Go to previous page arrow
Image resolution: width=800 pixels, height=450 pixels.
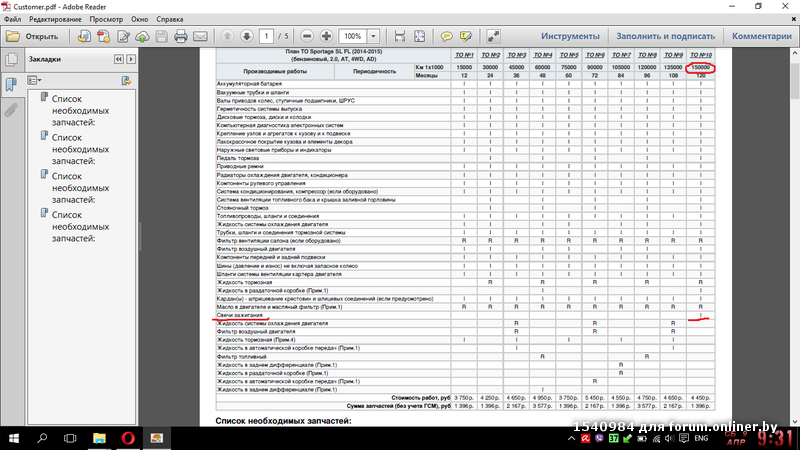[x=228, y=36]
